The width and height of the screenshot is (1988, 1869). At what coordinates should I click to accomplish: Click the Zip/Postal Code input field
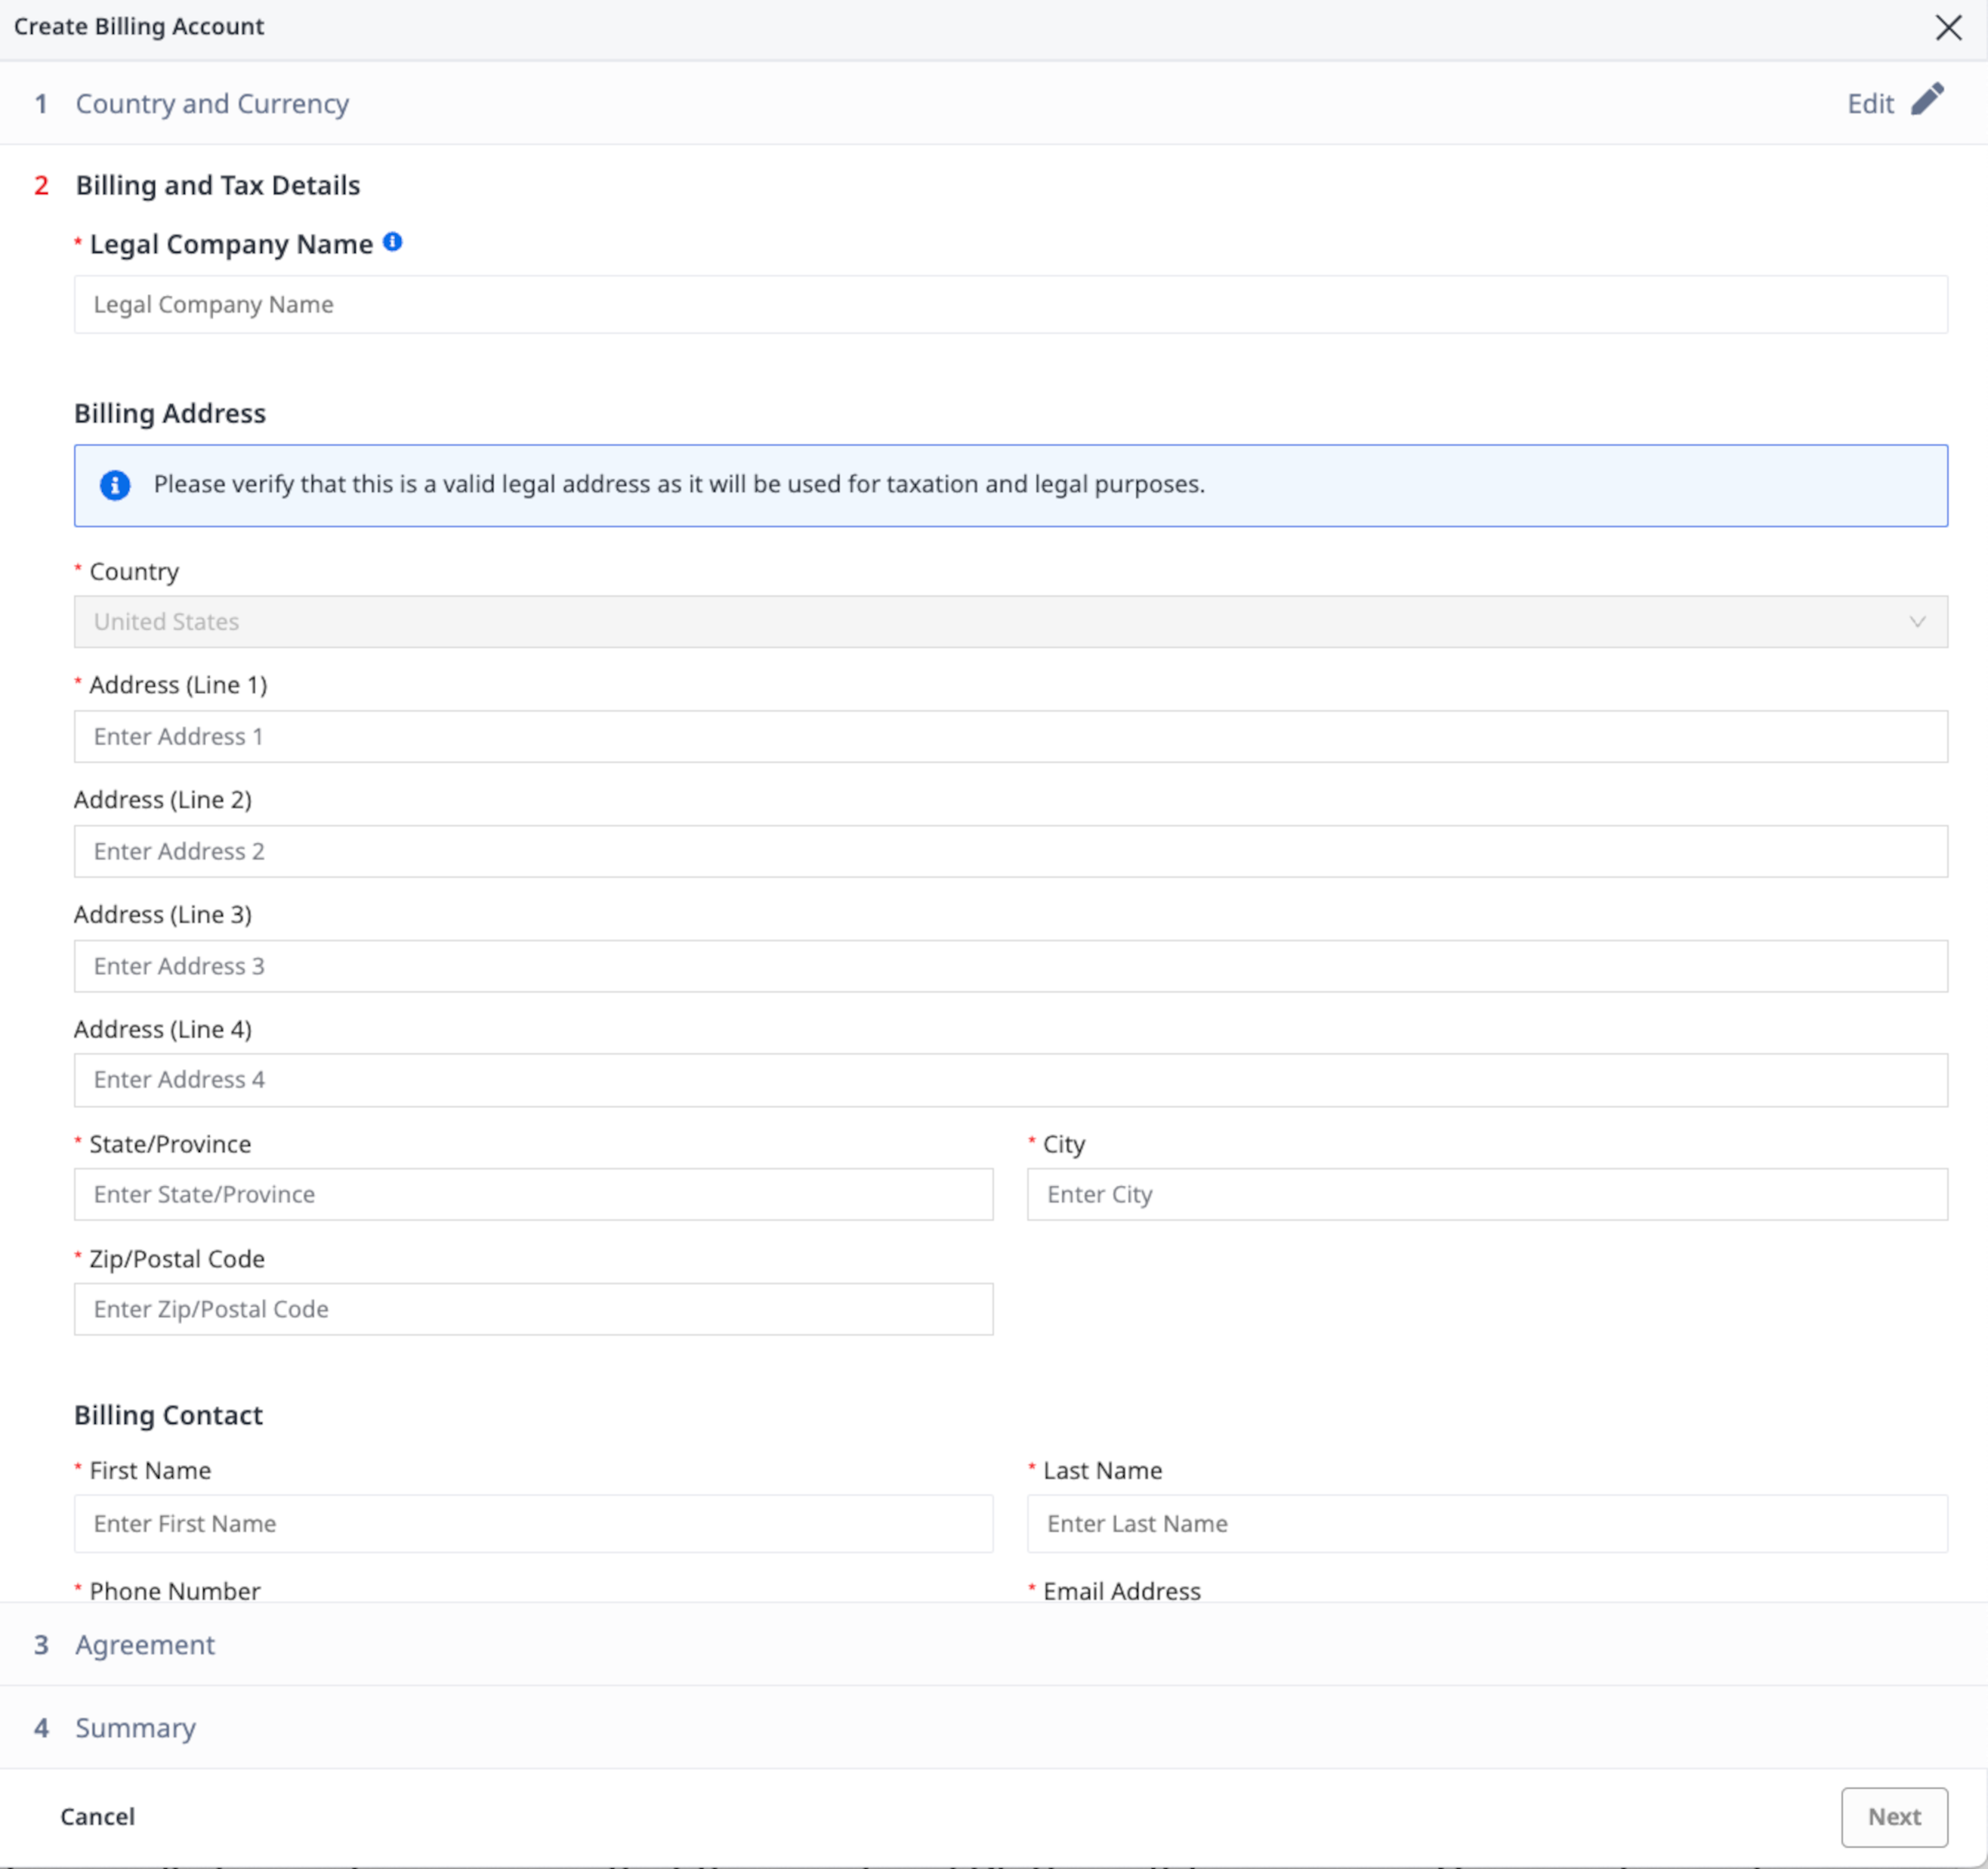coord(534,1310)
